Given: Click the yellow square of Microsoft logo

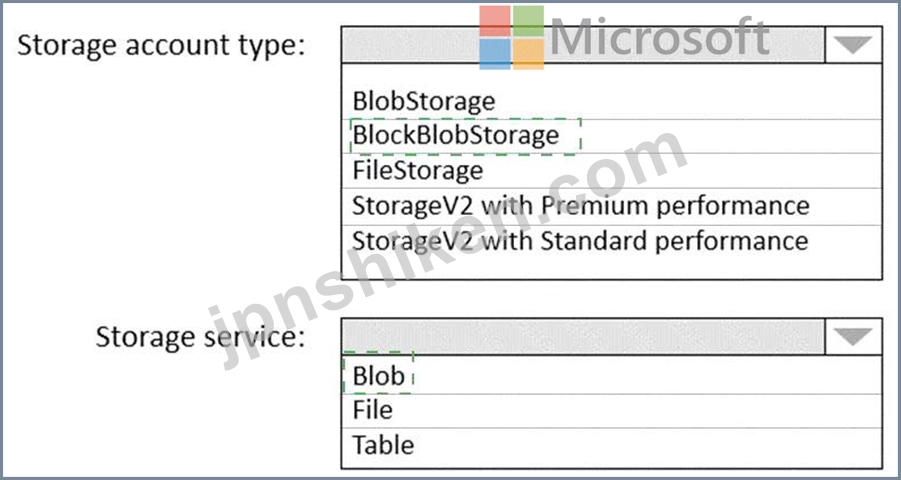Looking at the screenshot, I should tap(528, 54).
